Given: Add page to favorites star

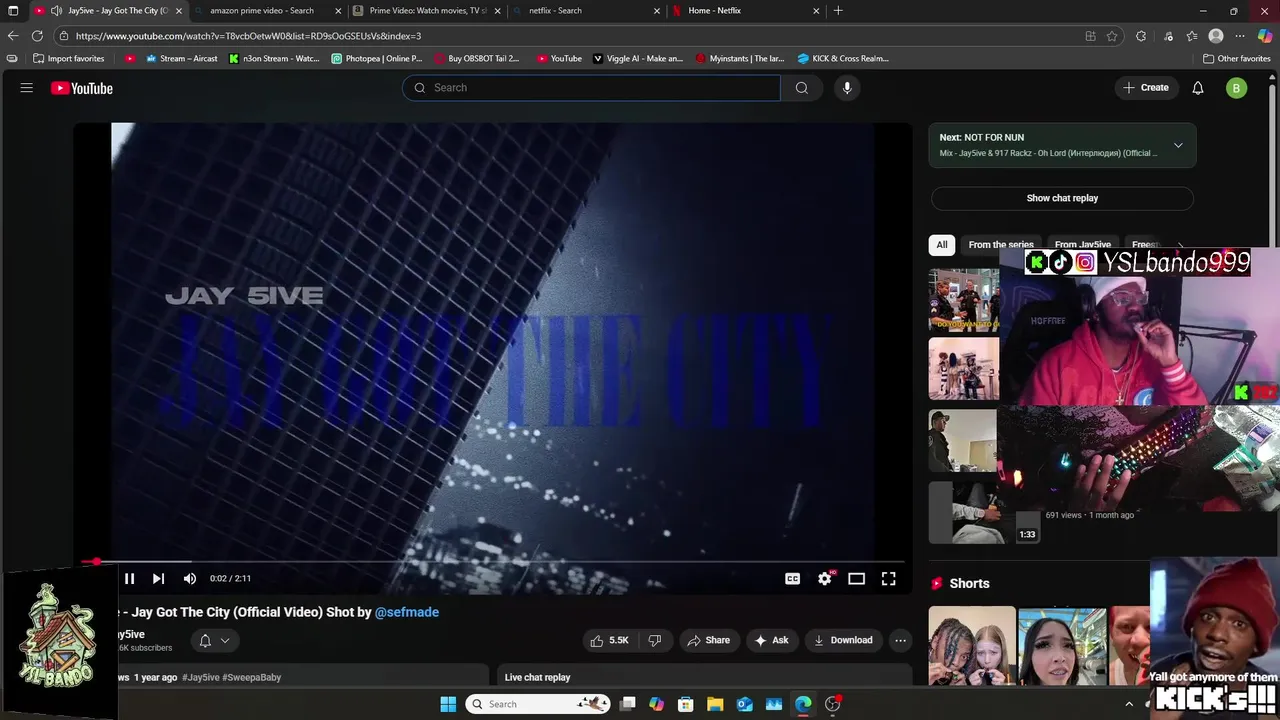Looking at the screenshot, I should (x=1112, y=36).
